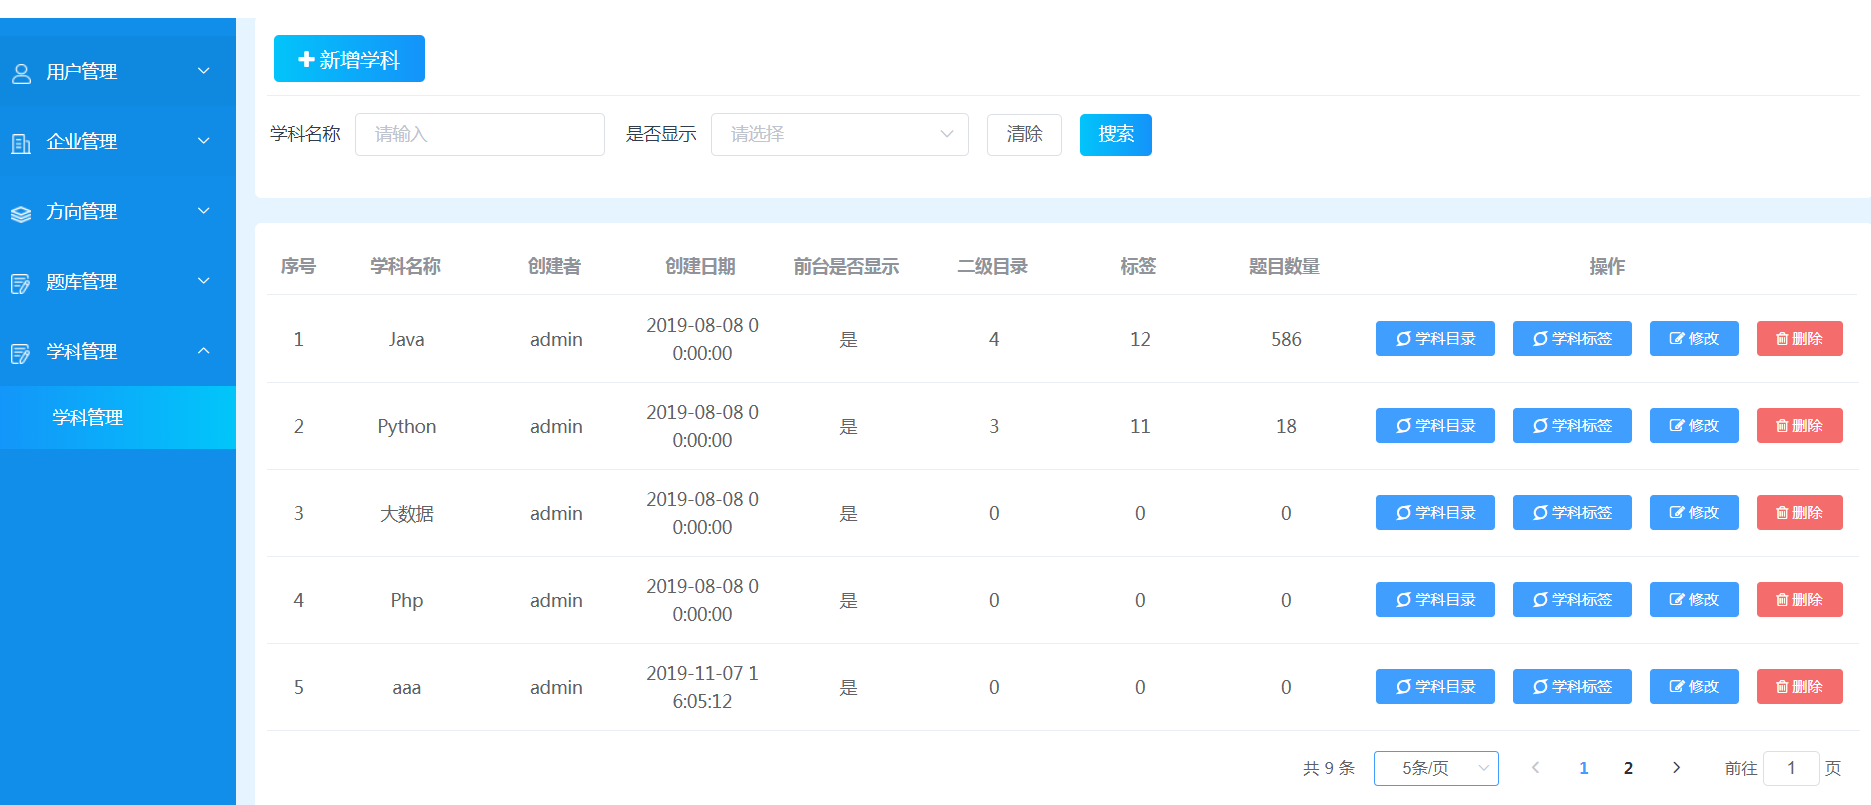Click the 题目数量 column header
This screenshot has height=805, width=1871.
(1284, 266)
